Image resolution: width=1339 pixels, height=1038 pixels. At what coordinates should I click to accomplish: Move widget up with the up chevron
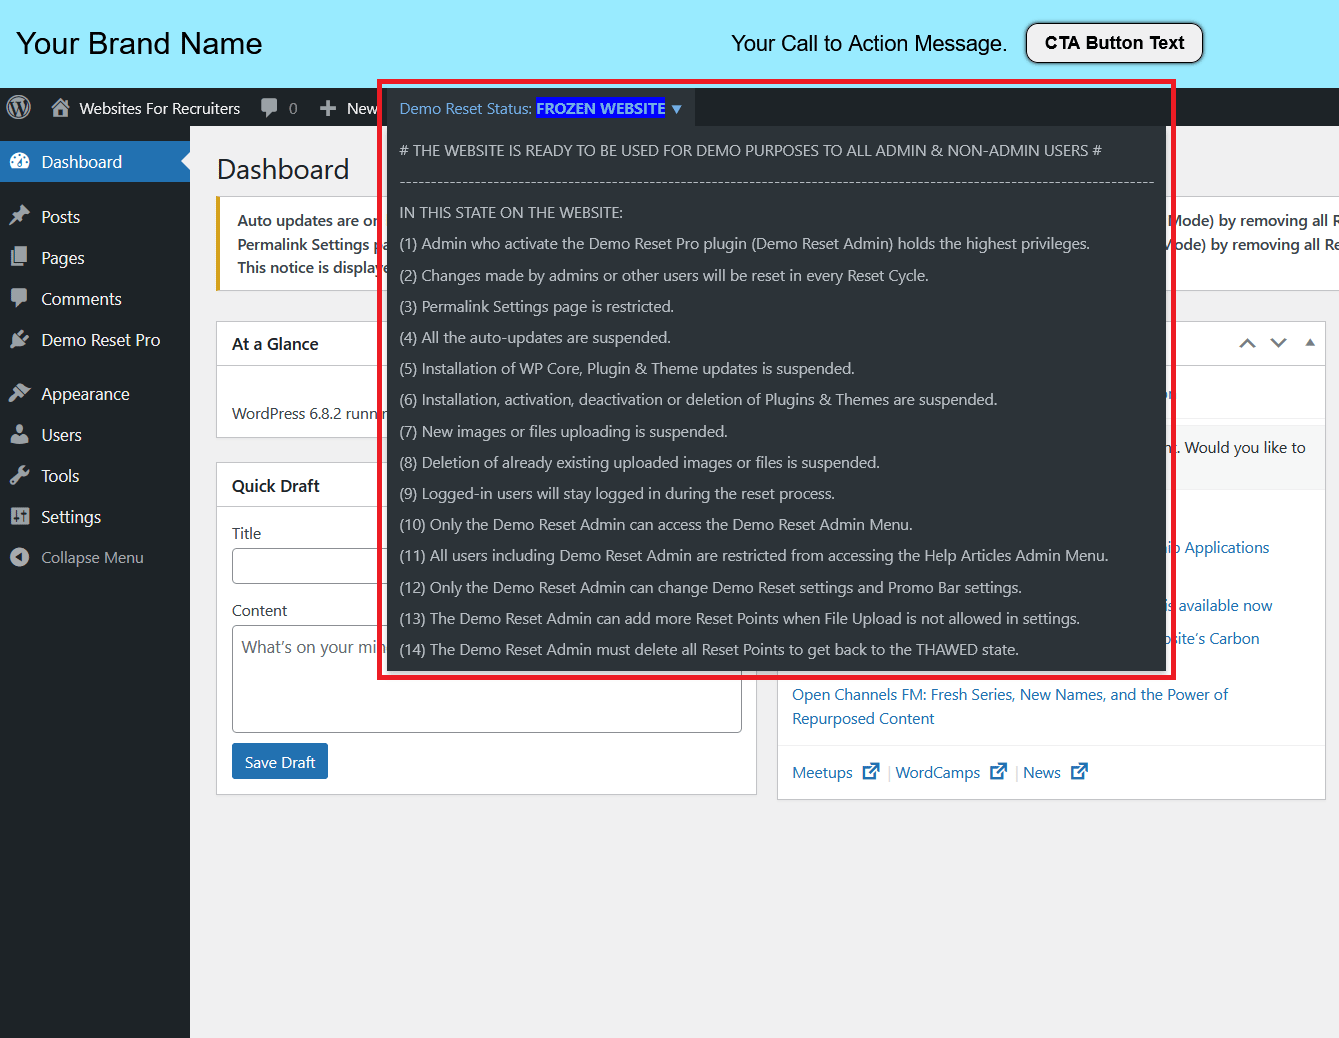[1247, 343]
